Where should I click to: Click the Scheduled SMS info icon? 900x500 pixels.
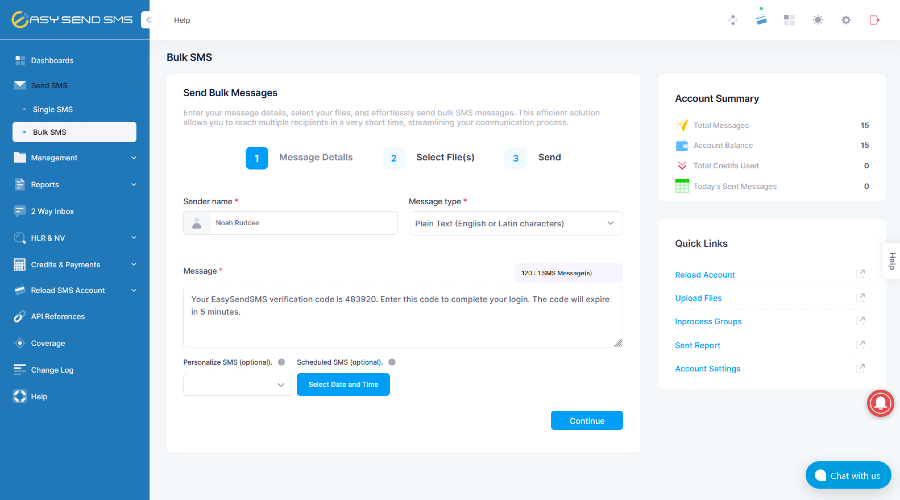(392, 362)
